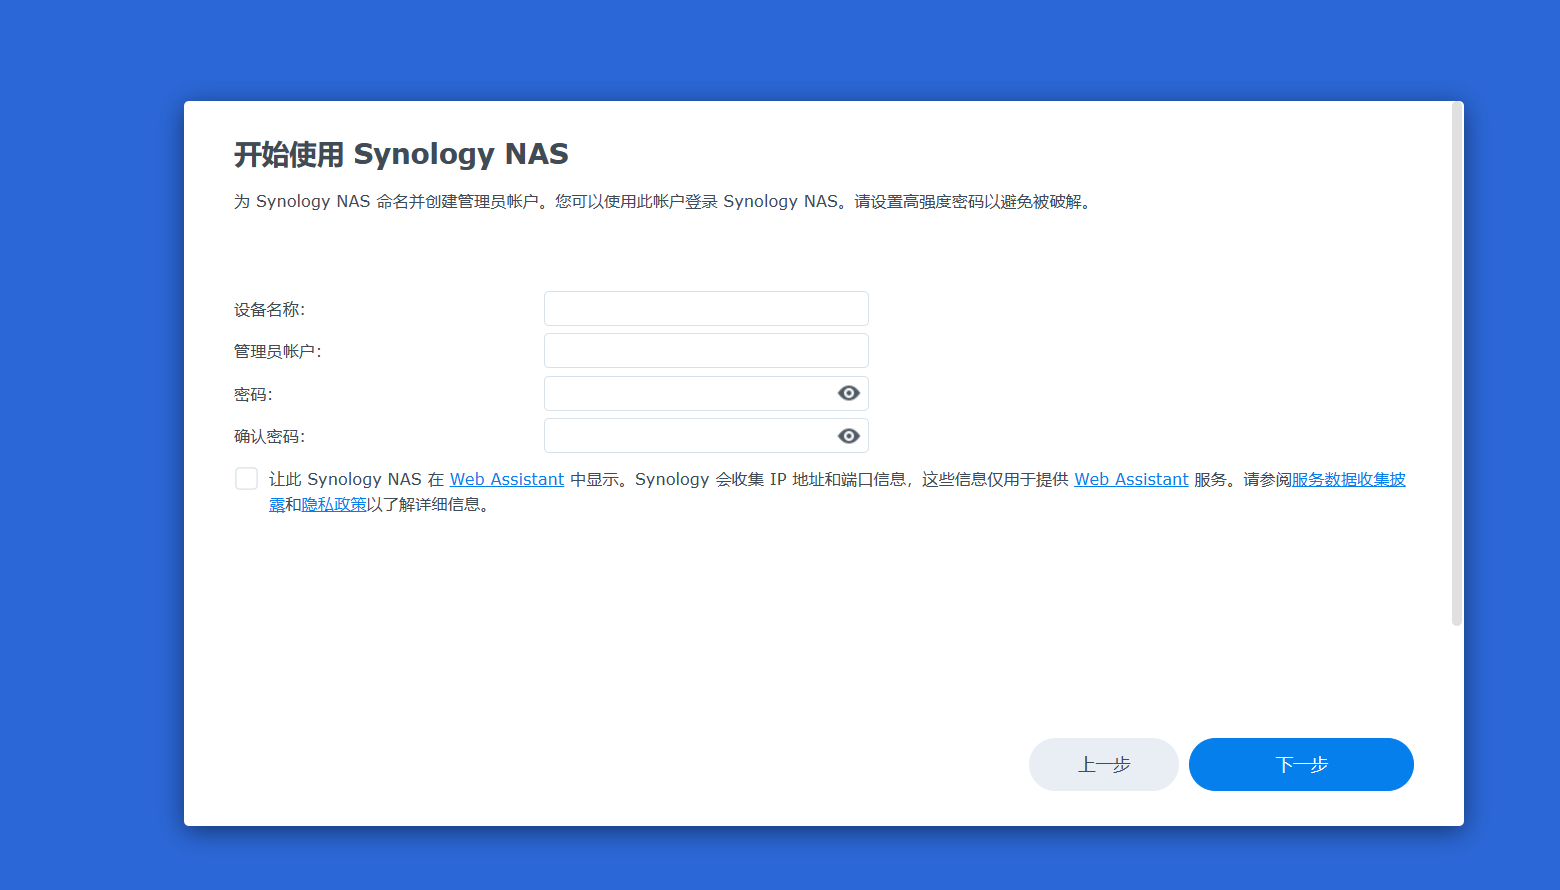Open the 隐私政策 link
The height and width of the screenshot is (890, 1560).
coord(334,504)
